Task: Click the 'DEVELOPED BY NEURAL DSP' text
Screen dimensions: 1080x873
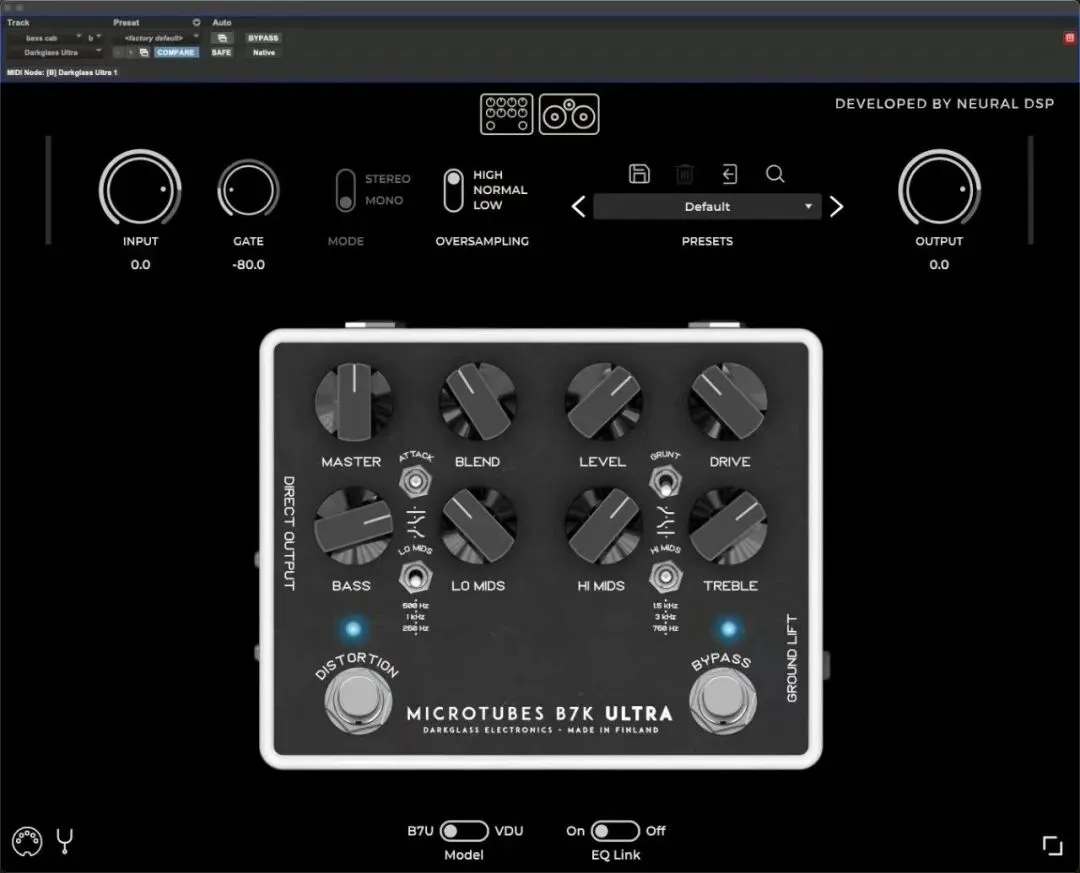Action: click(944, 104)
